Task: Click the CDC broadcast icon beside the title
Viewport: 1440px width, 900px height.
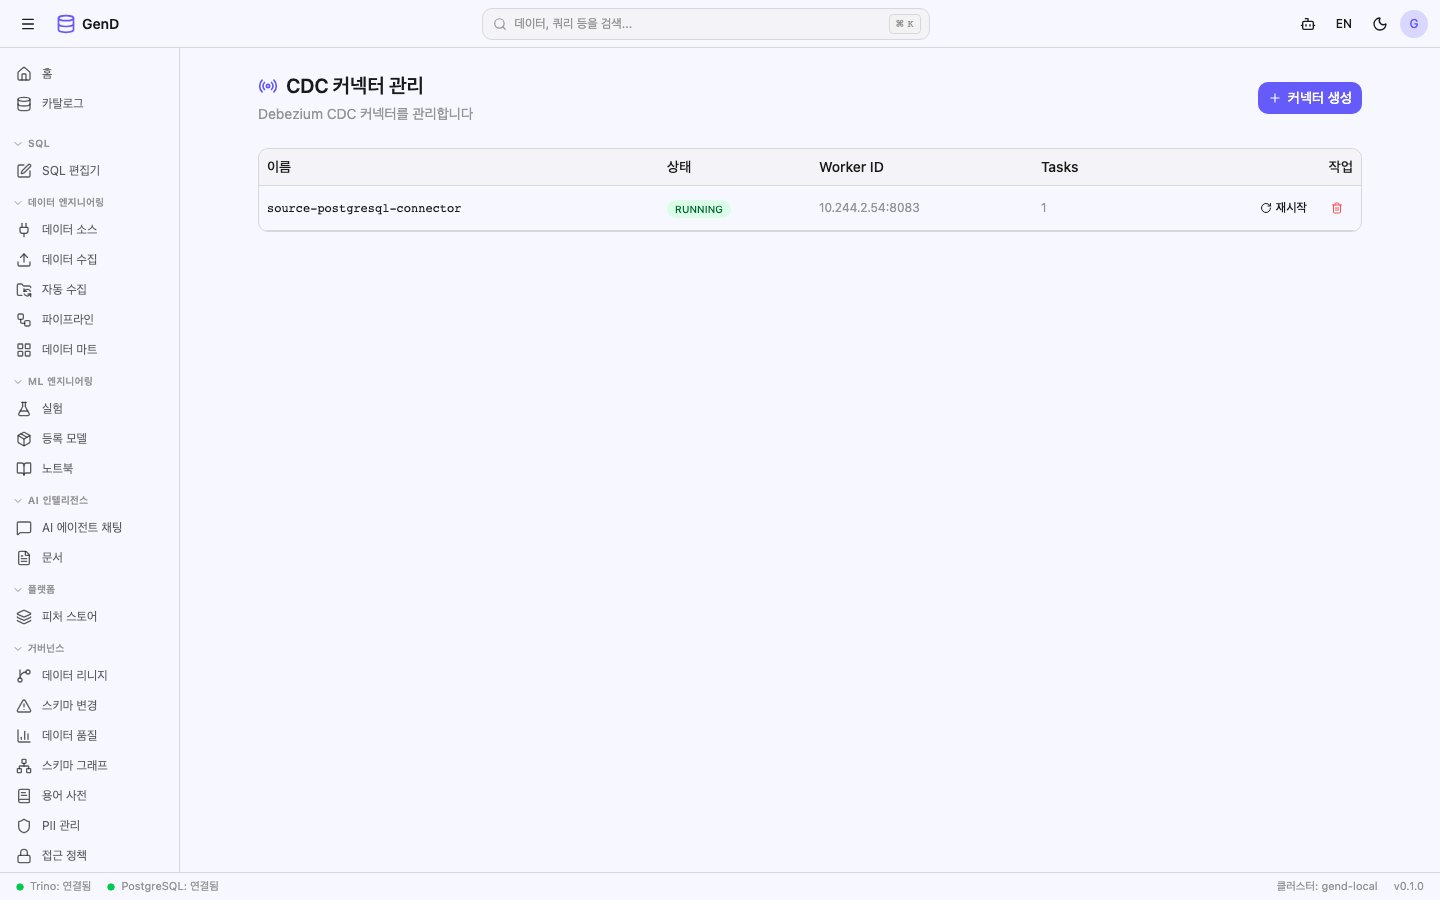Action: 268,86
